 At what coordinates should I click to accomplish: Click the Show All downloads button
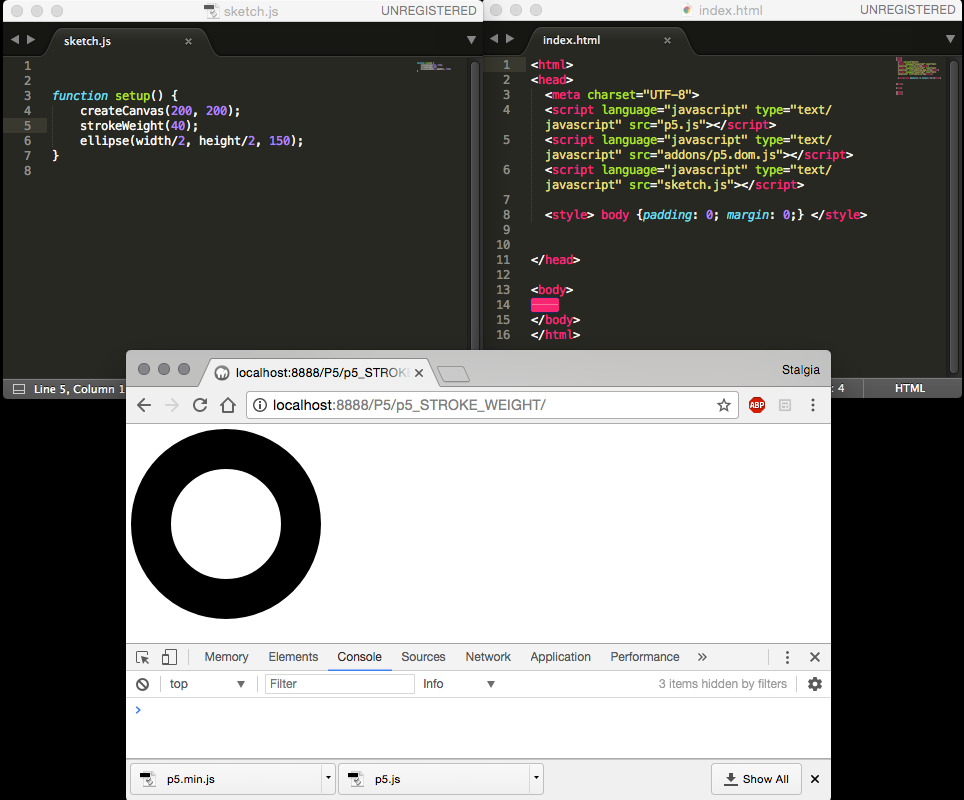756,779
